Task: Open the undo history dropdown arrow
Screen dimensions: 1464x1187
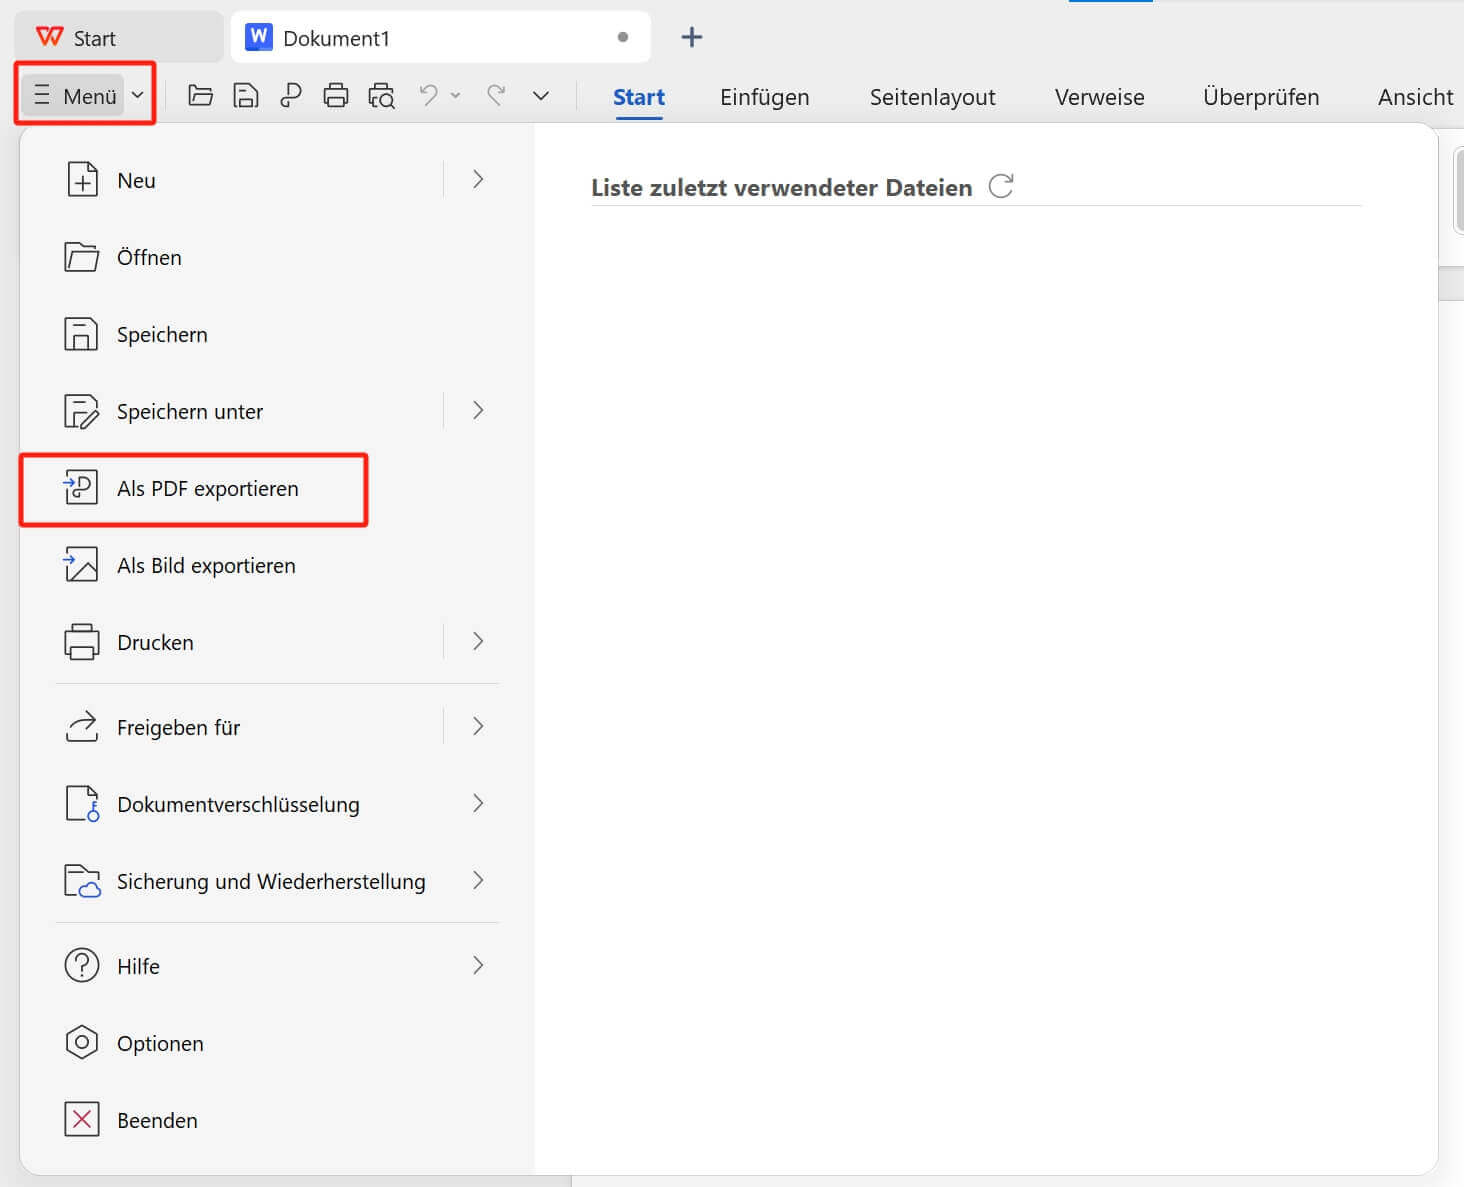Action: pos(456,96)
